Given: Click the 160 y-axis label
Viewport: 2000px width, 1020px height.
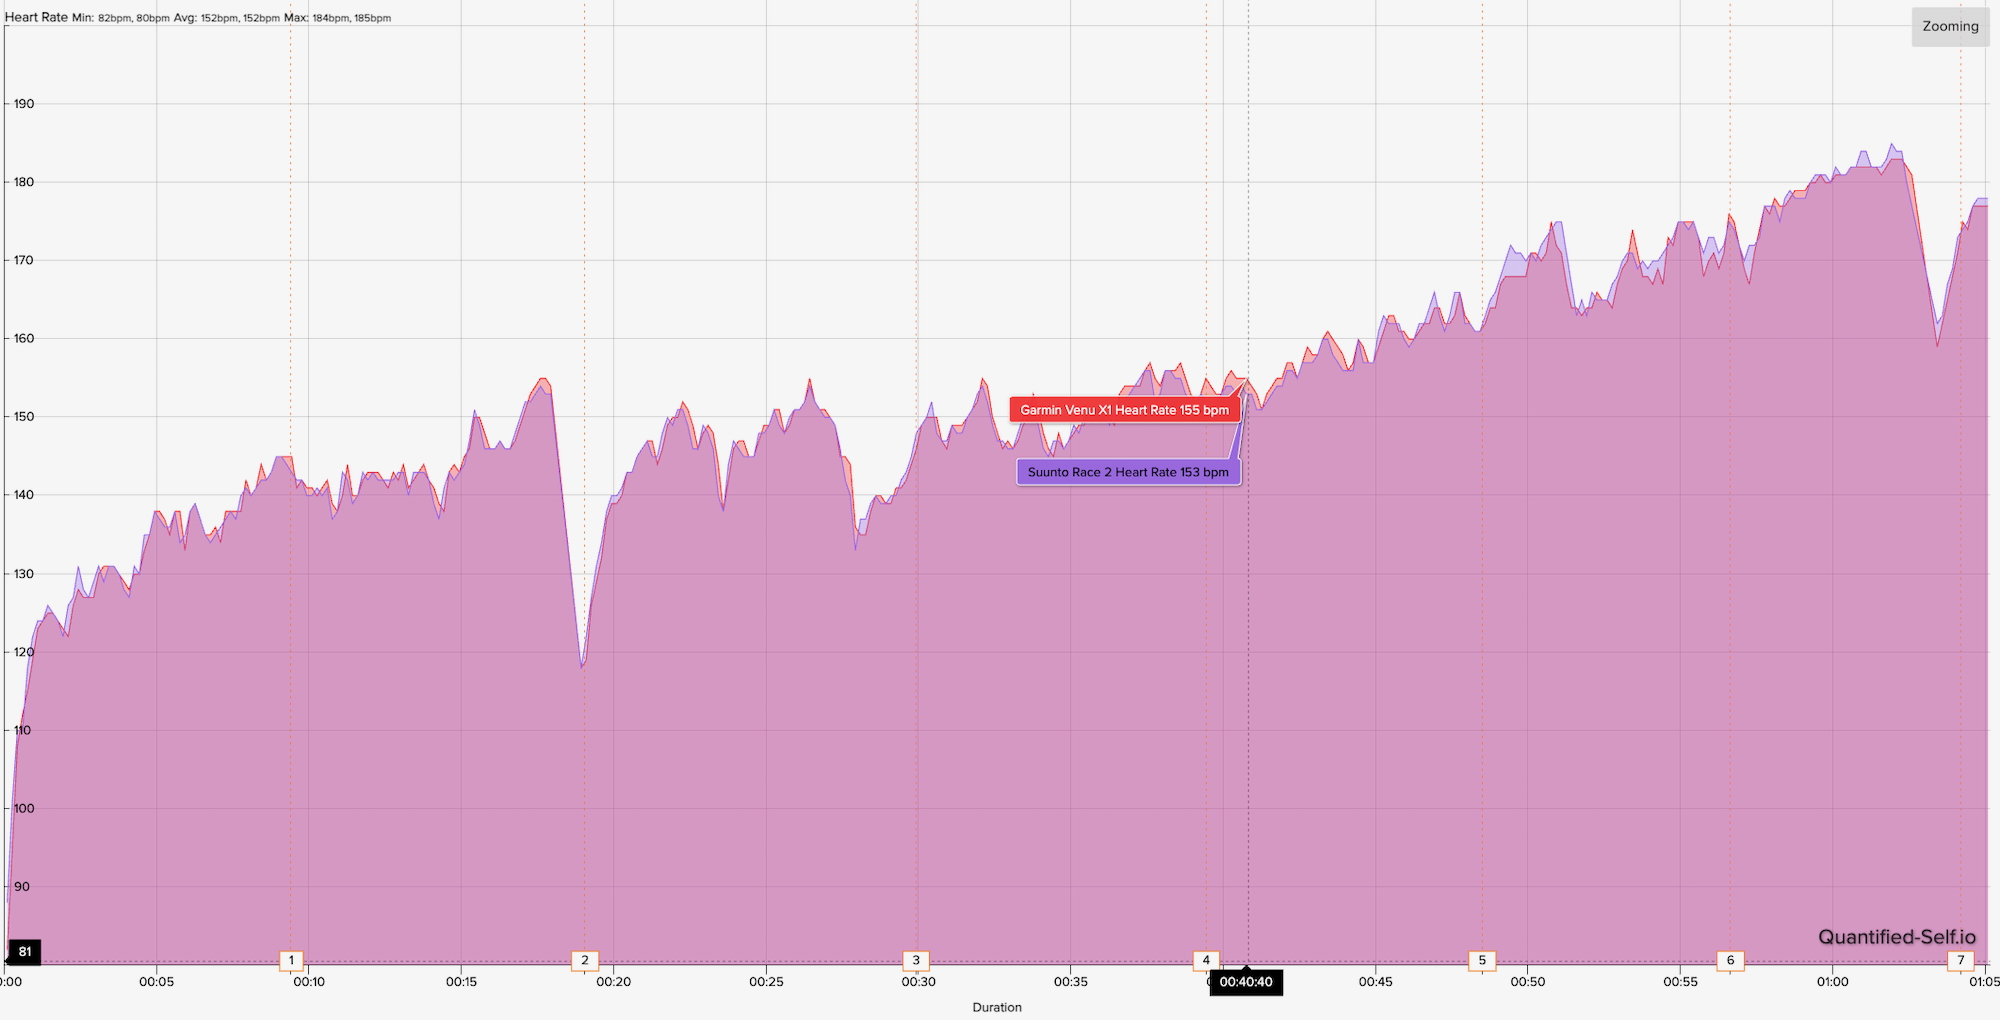Looking at the screenshot, I should (x=23, y=338).
